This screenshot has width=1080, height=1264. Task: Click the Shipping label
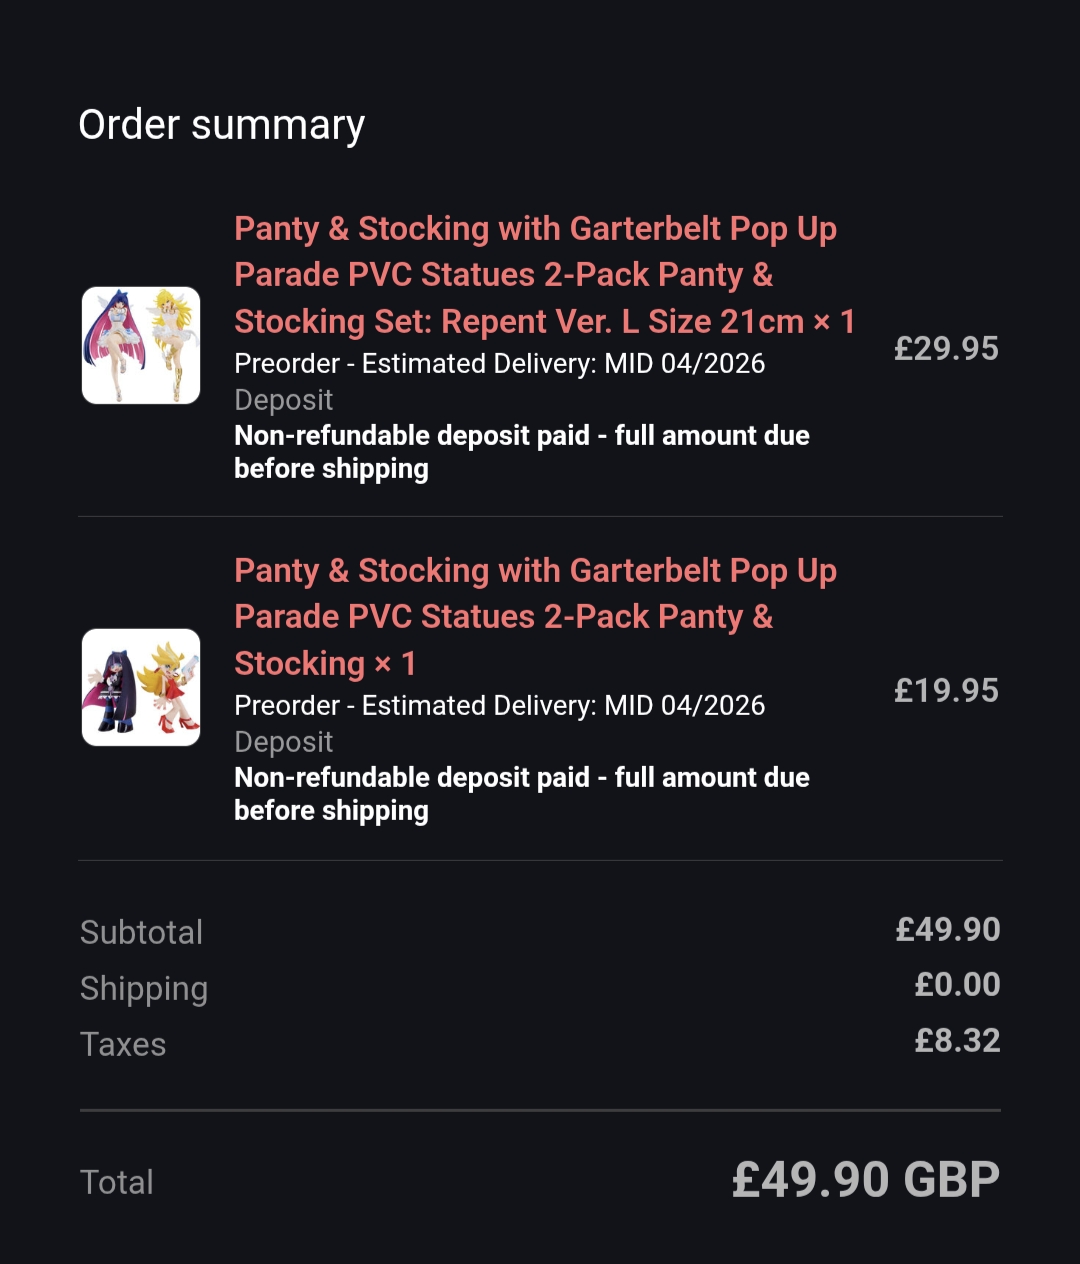pos(144,988)
